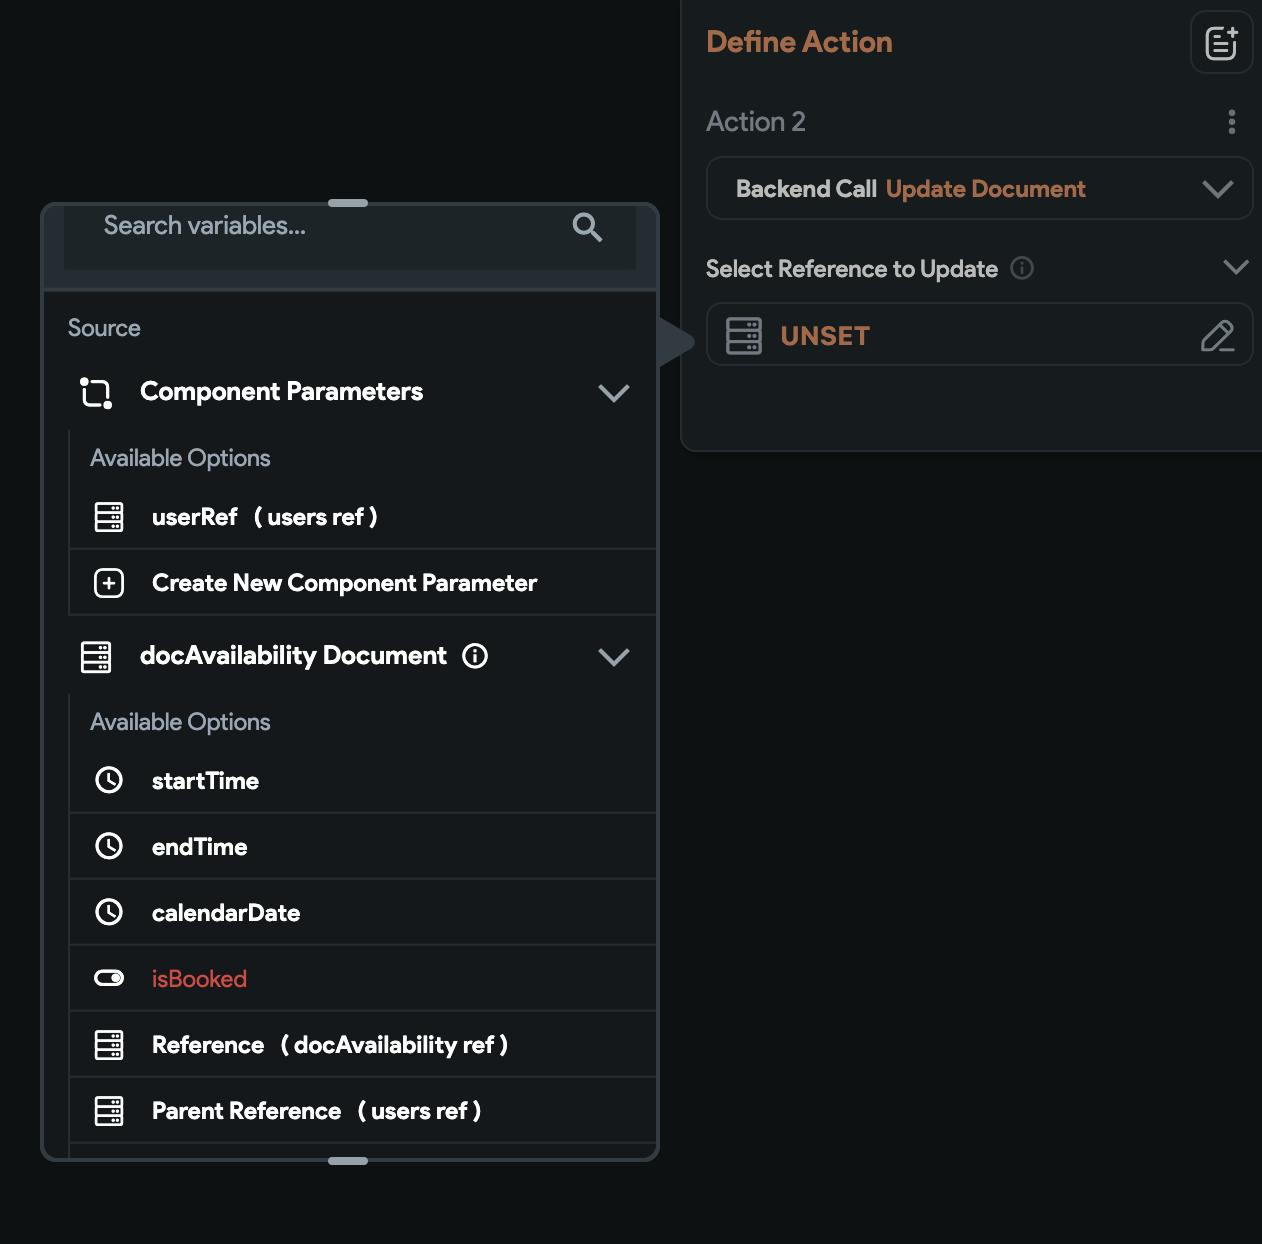
Task: Click the plus icon for new component parameter
Action: (109, 583)
